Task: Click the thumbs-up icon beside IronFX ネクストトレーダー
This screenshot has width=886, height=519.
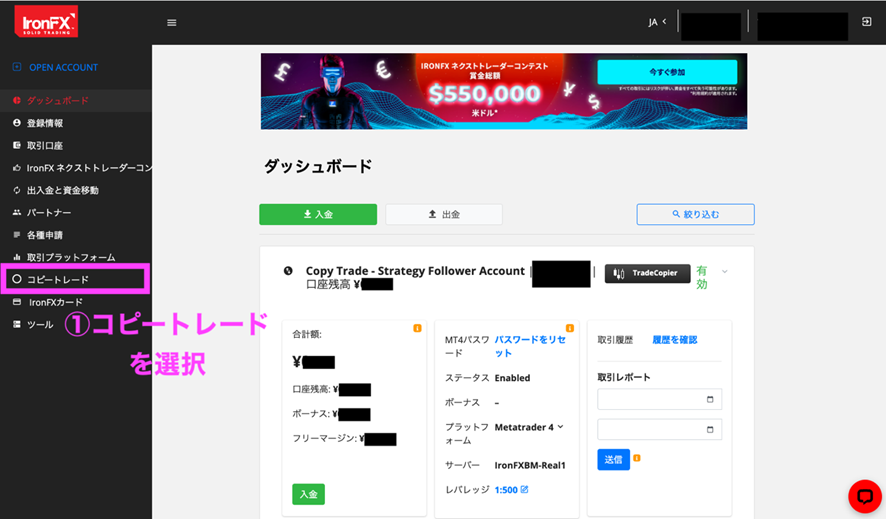Action: tap(16, 168)
